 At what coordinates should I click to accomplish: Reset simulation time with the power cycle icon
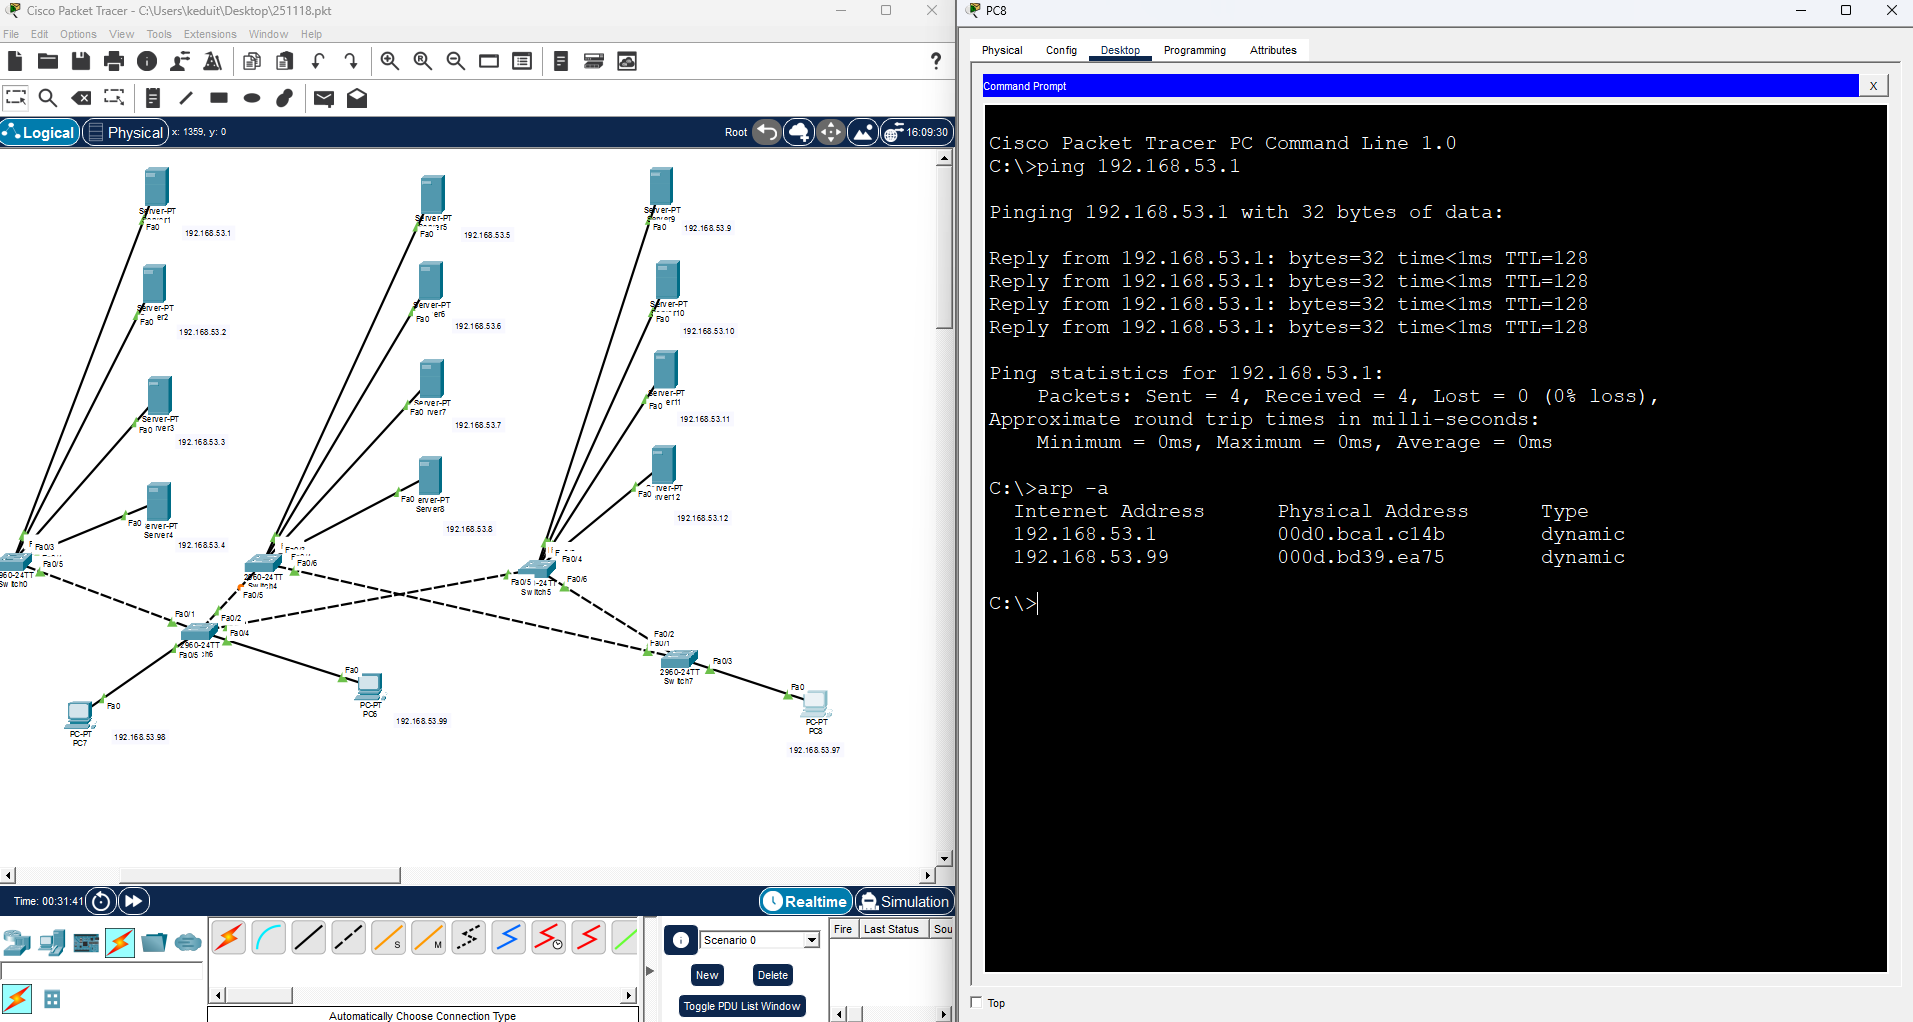pos(101,901)
